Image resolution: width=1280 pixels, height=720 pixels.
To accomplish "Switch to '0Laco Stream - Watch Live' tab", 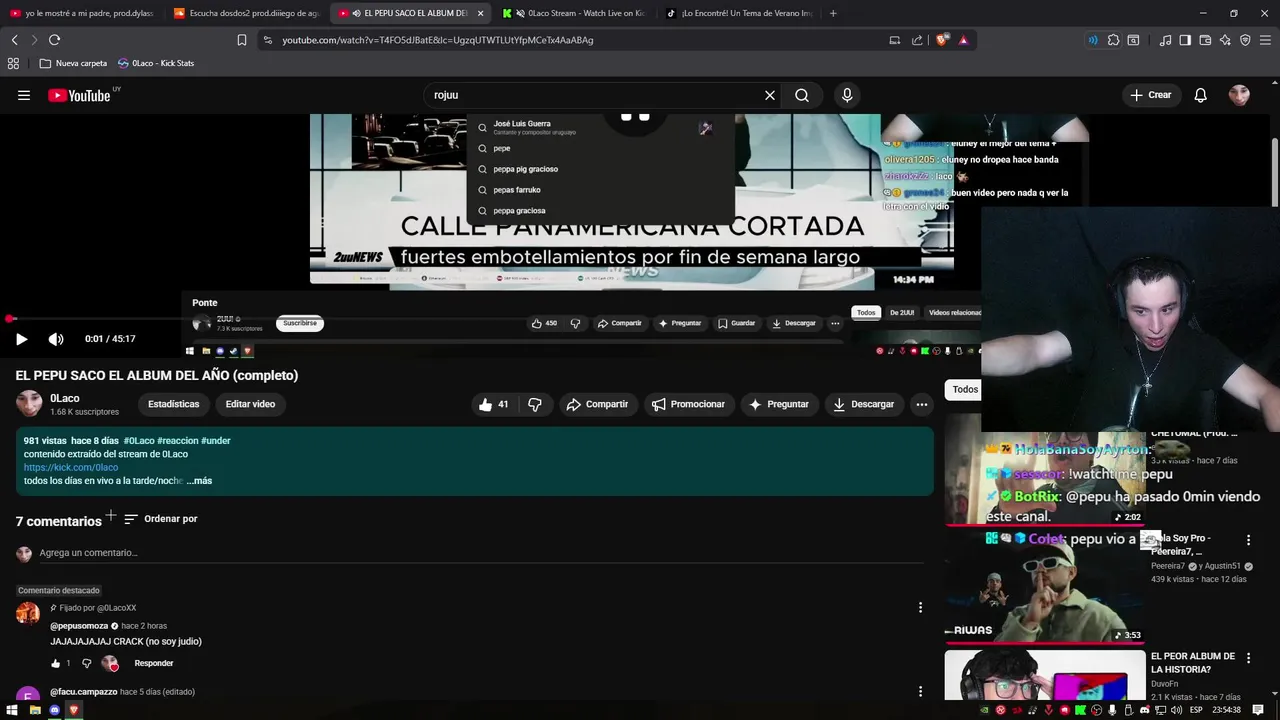I will coord(575,13).
